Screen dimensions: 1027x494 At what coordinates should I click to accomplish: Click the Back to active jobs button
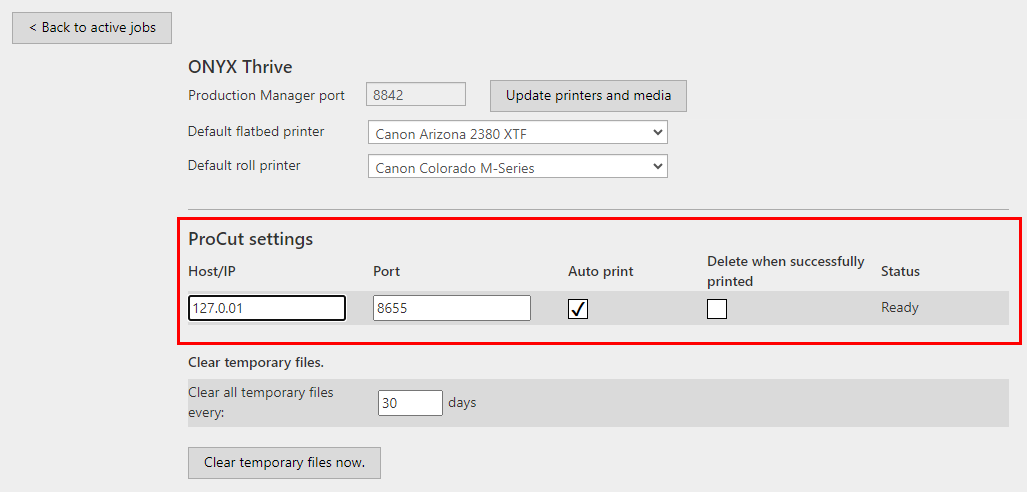click(92, 28)
